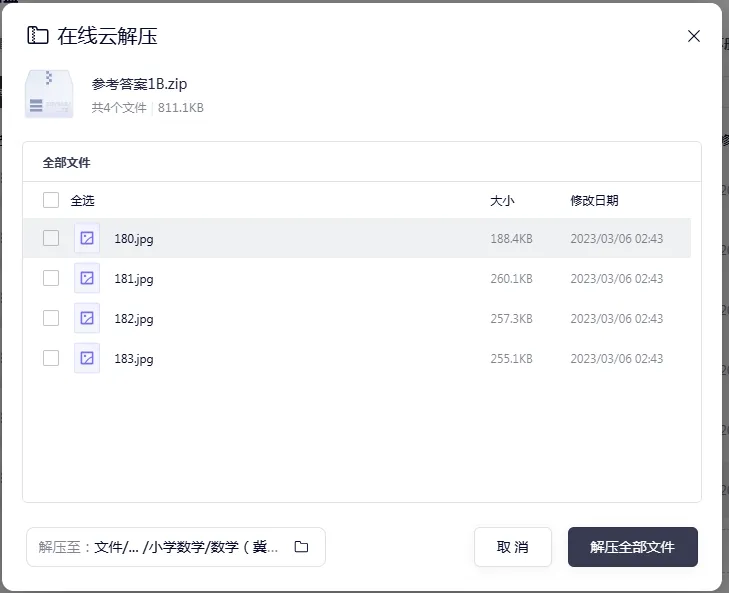729x593 pixels.
Task: Click the folder icon in the 解压至 path field
Action: (x=301, y=546)
